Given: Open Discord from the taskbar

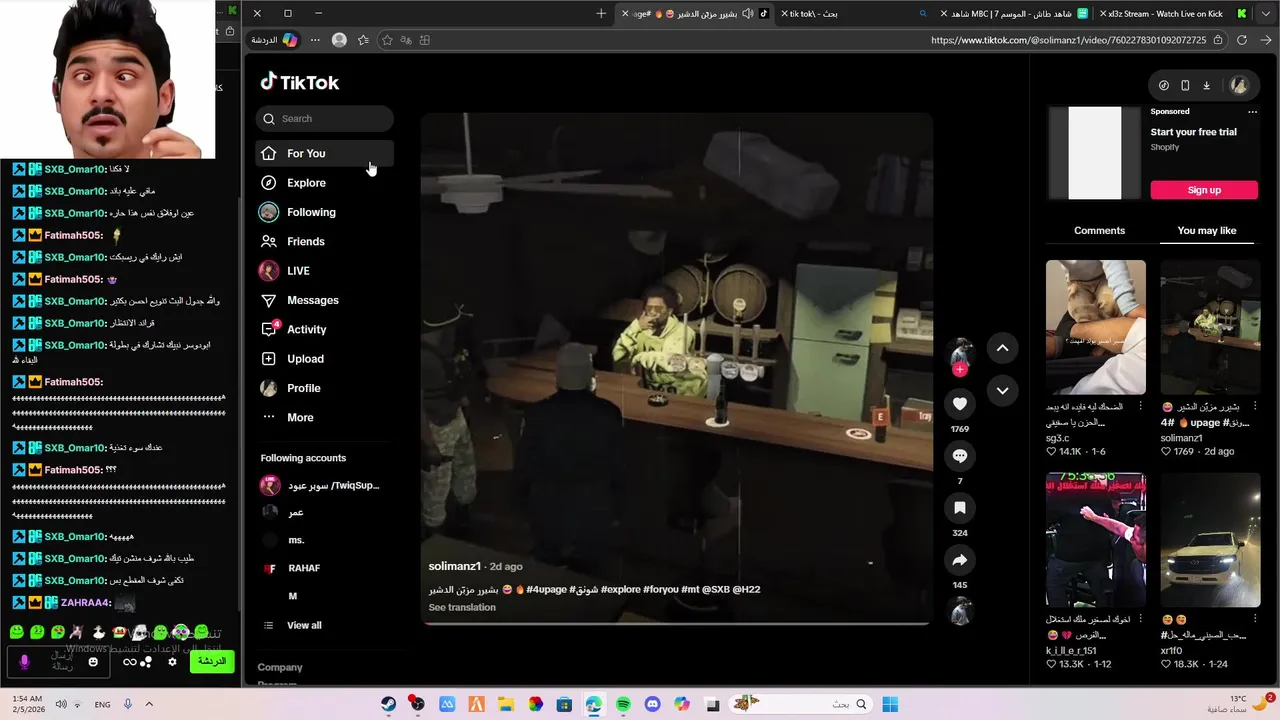Looking at the screenshot, I should pos(653,704).
